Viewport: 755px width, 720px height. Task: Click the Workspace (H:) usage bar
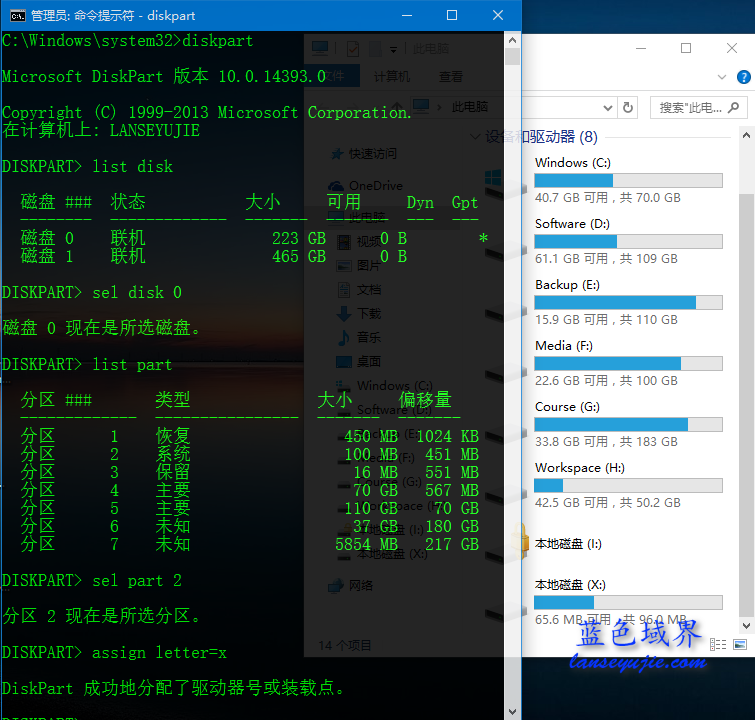click(628, 485)
